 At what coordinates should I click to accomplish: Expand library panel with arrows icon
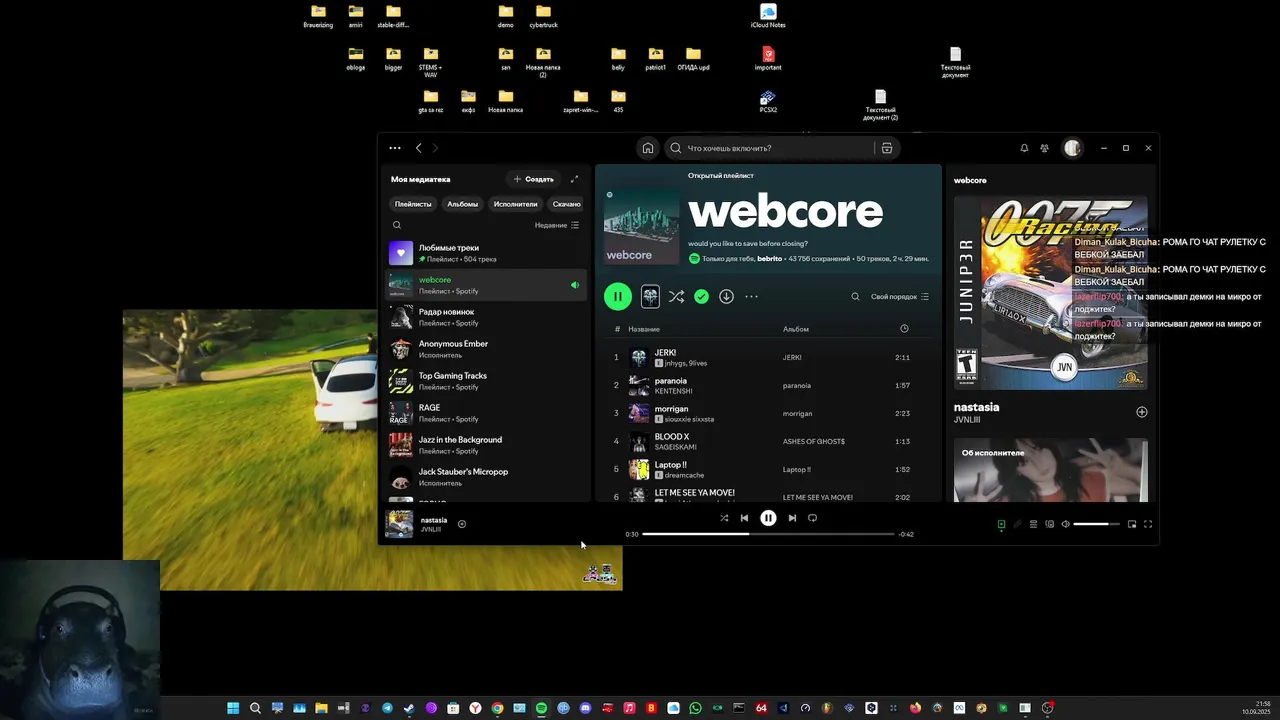pos(574,179)
